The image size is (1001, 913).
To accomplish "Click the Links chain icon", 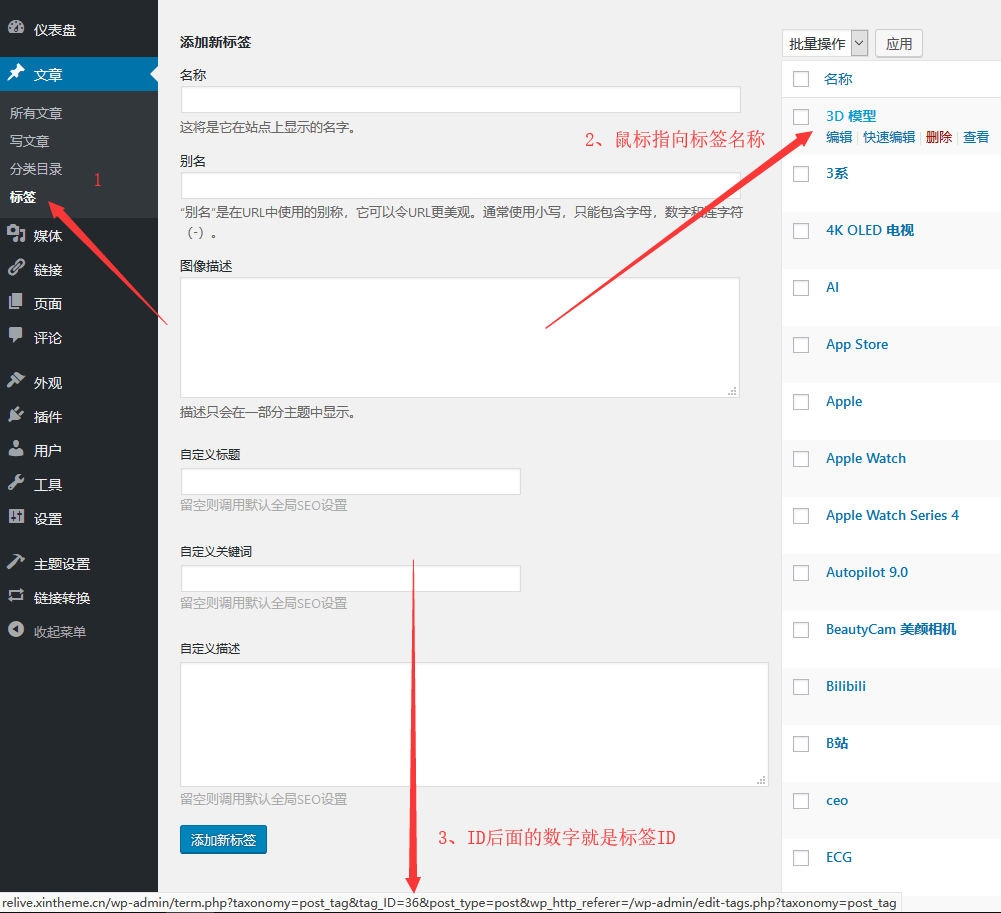I will pyautogui.click(x=16, y=269).
